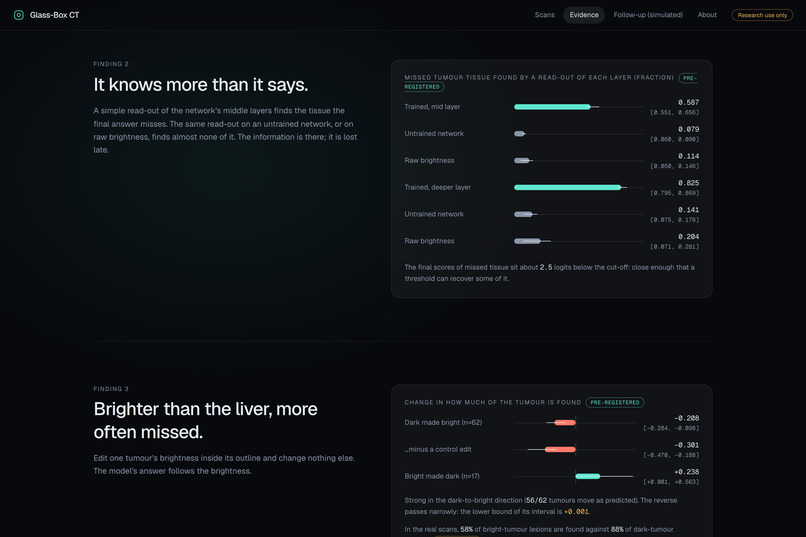Click Bright made dark (n=17) label
806x537 pixels.
442,476
